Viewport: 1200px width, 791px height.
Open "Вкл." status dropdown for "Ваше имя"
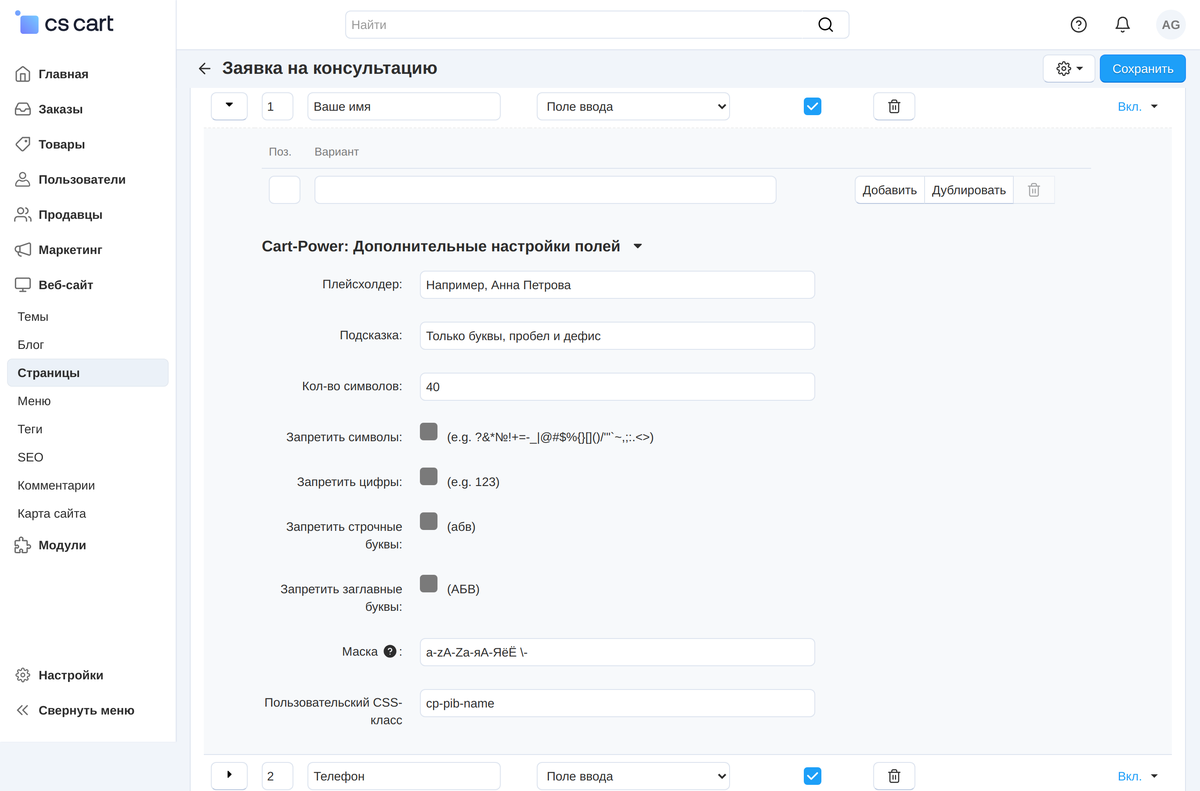click(1138, 106)
